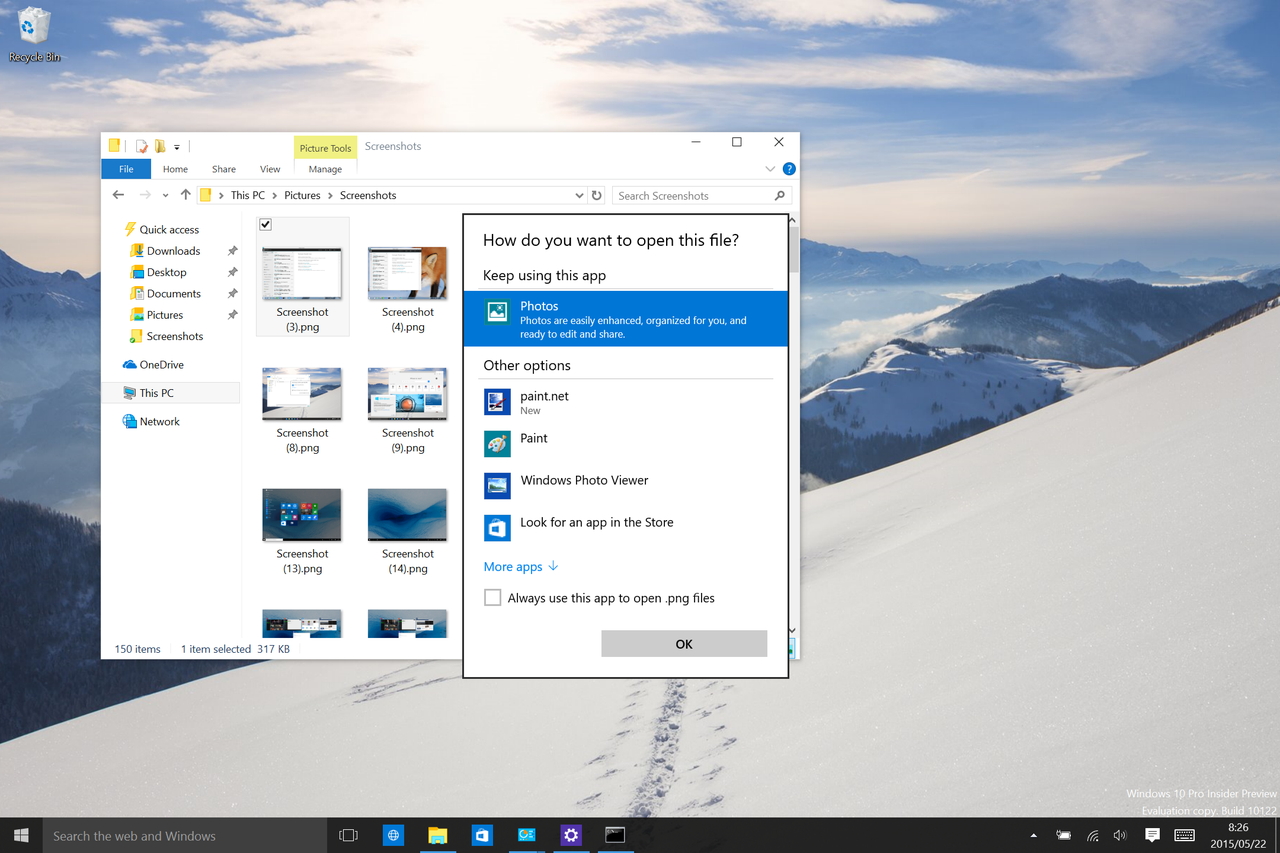Screen dimensions: 1280x853
Task: Open the Action Center notification icon
Action: pos(1152,835)
